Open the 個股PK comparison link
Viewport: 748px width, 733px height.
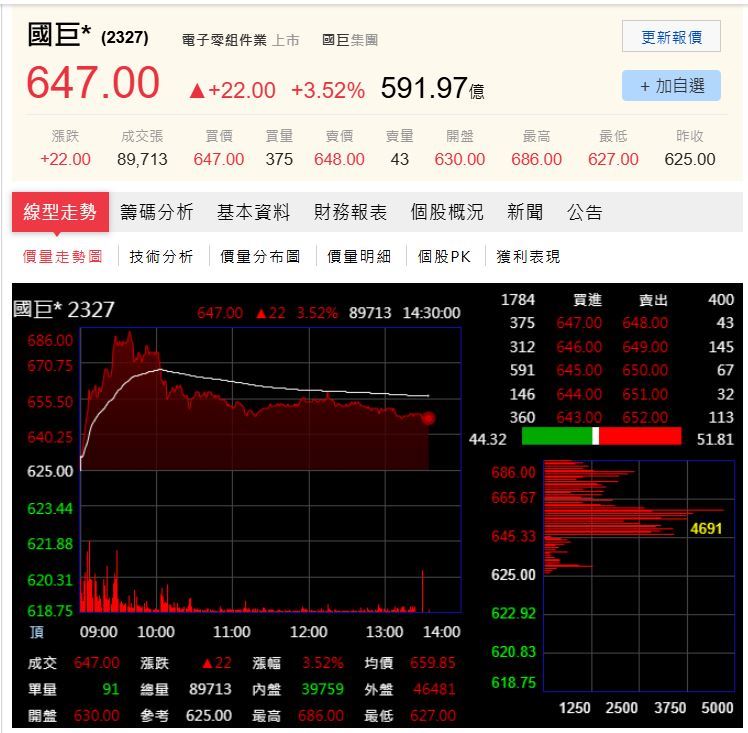click(x=444, y=257)
